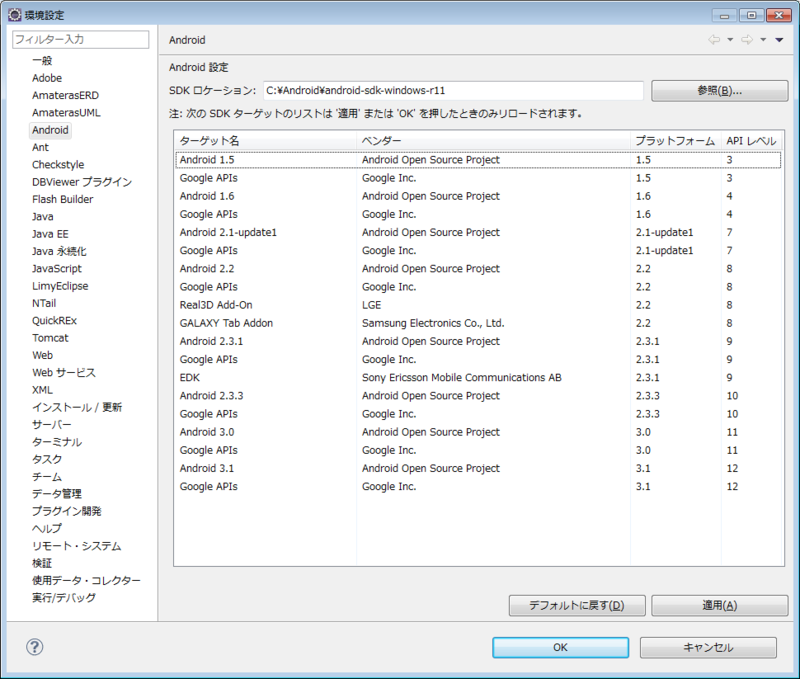This screenshot has width=800, height=679.
Task: Select サーバー in the tree
Action: 52,425
